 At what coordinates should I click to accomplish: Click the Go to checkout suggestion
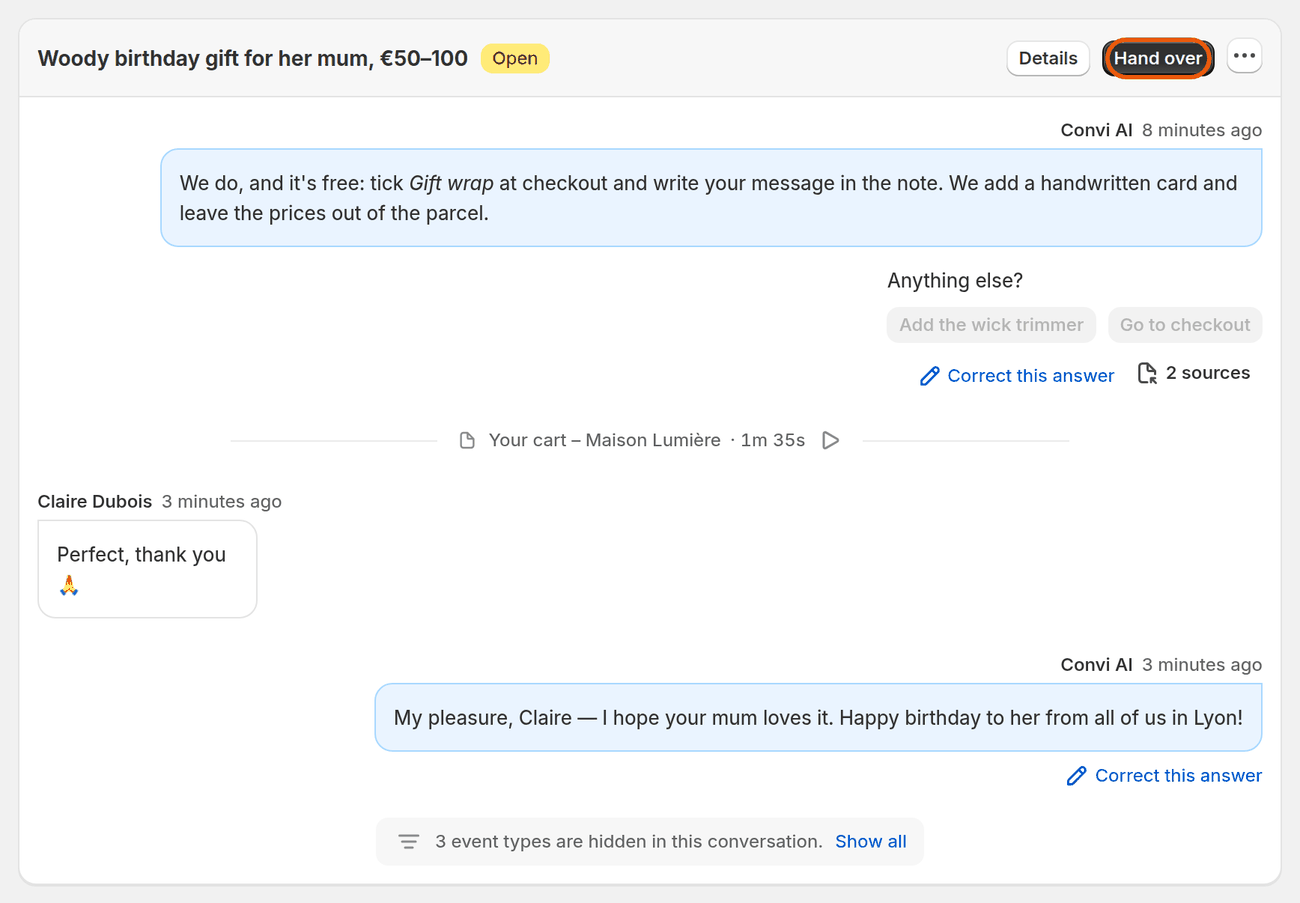click(x=1185, y=325)
